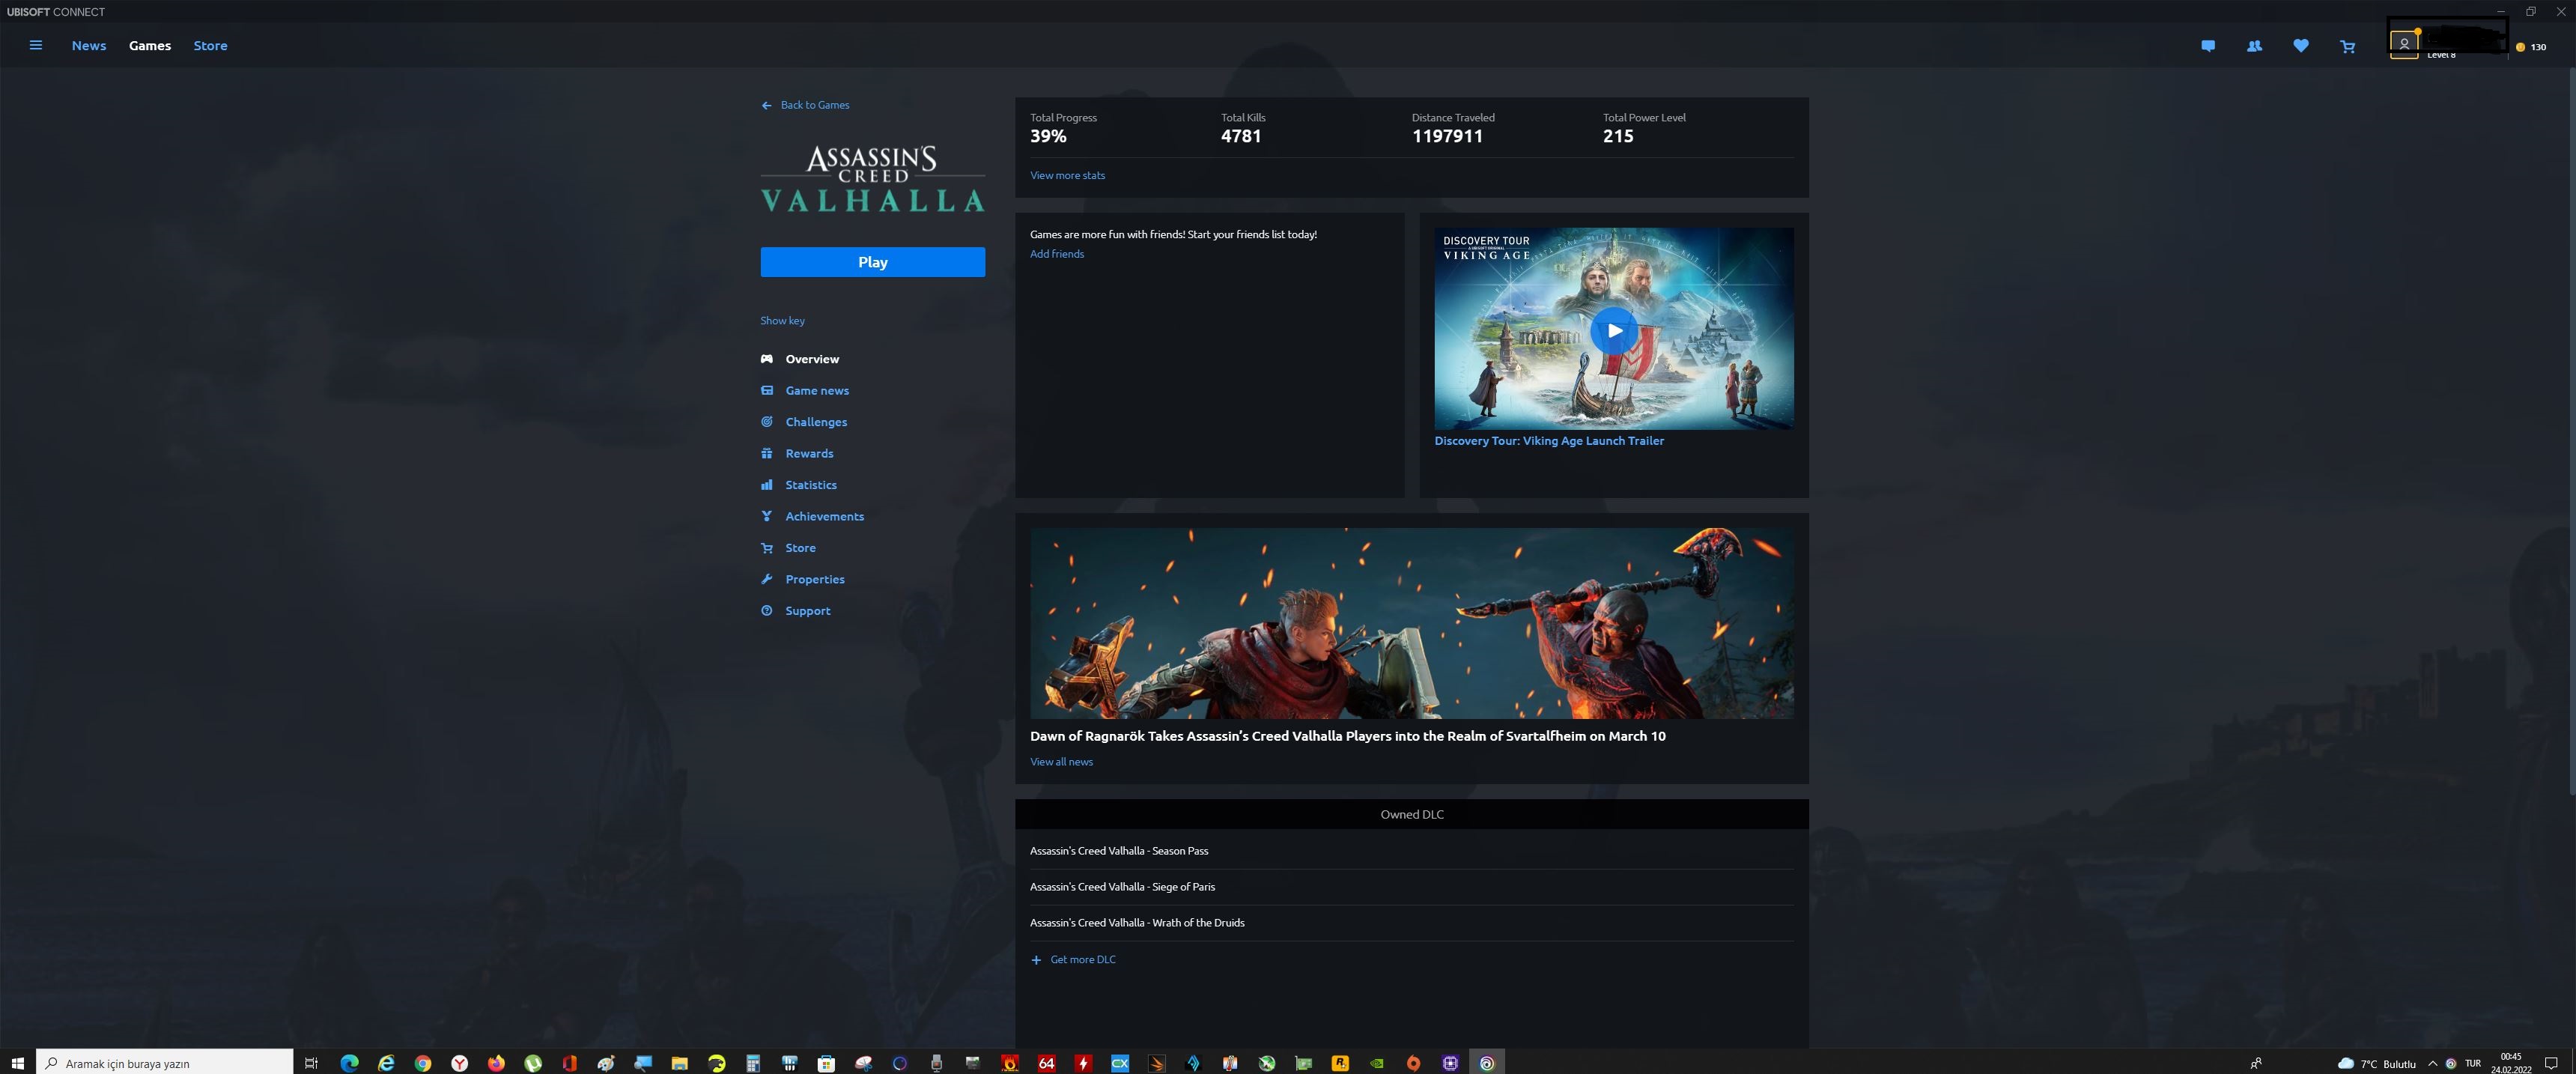Click the controller icon beside Overview
2576x1074 pixels.
tap(766, 359)
